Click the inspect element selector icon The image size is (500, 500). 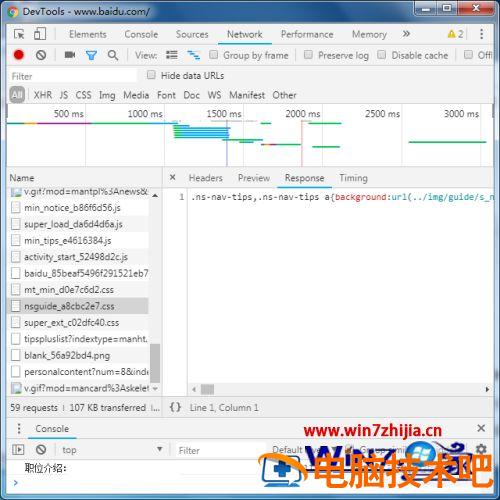pos(19,34)
